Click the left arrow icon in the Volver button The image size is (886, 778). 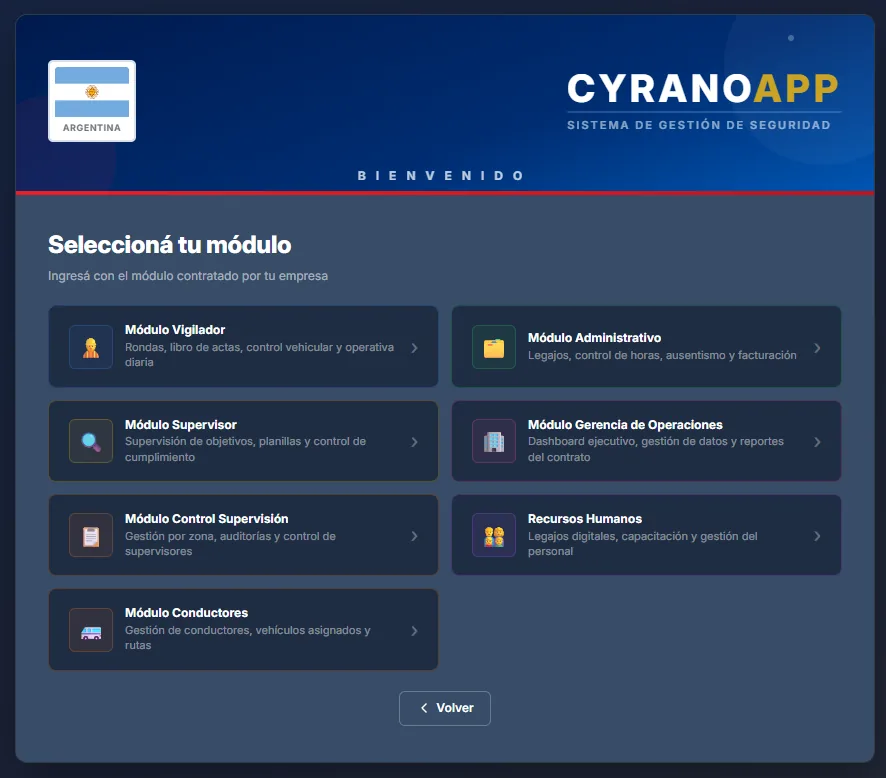tap(424, 708)
